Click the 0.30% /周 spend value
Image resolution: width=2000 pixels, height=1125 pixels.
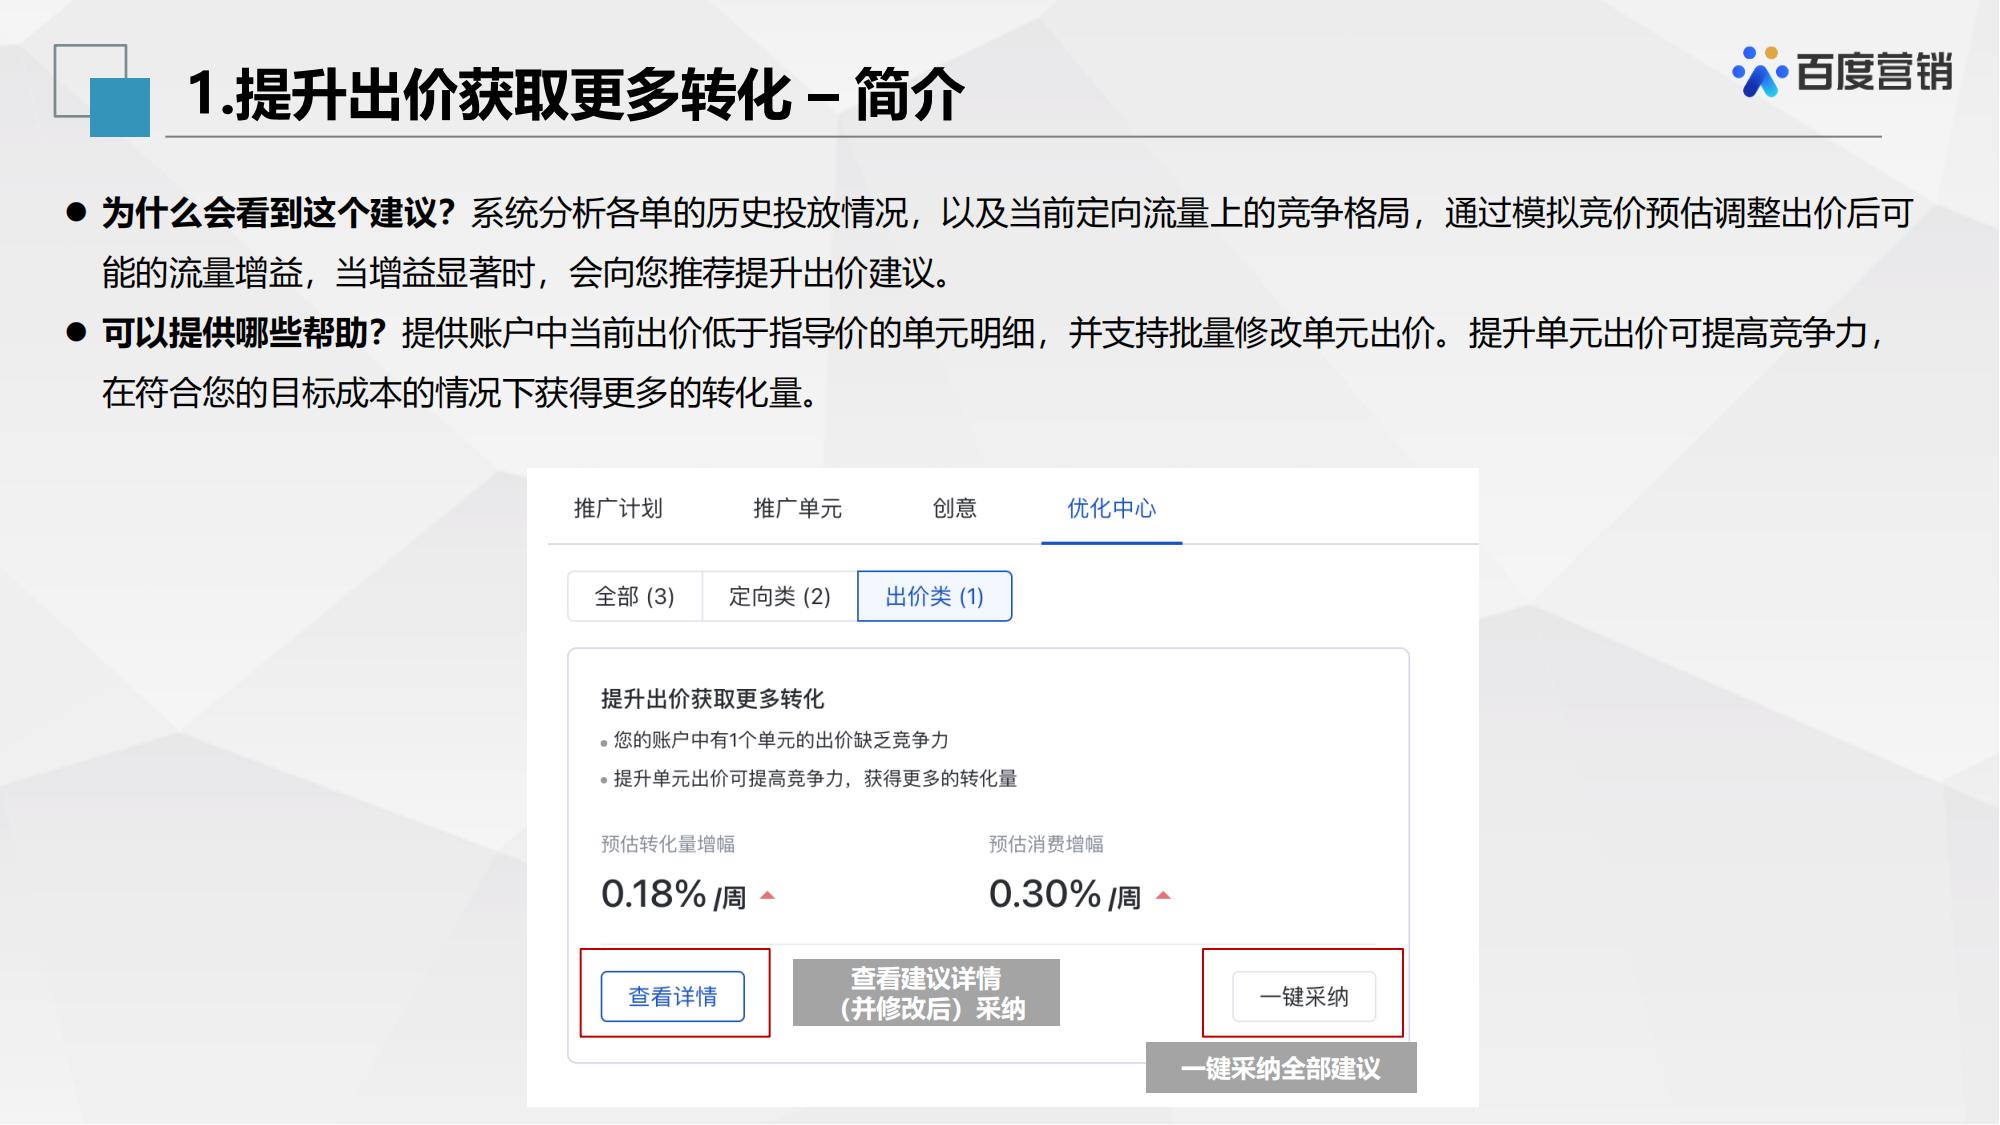(1065, 894)
